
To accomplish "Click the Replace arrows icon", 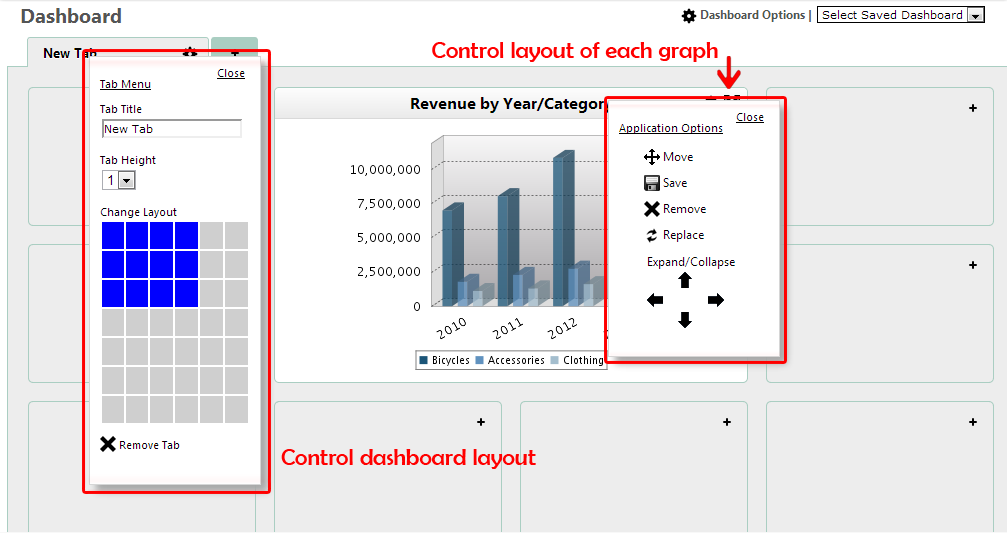I will (x=651, y=235).
